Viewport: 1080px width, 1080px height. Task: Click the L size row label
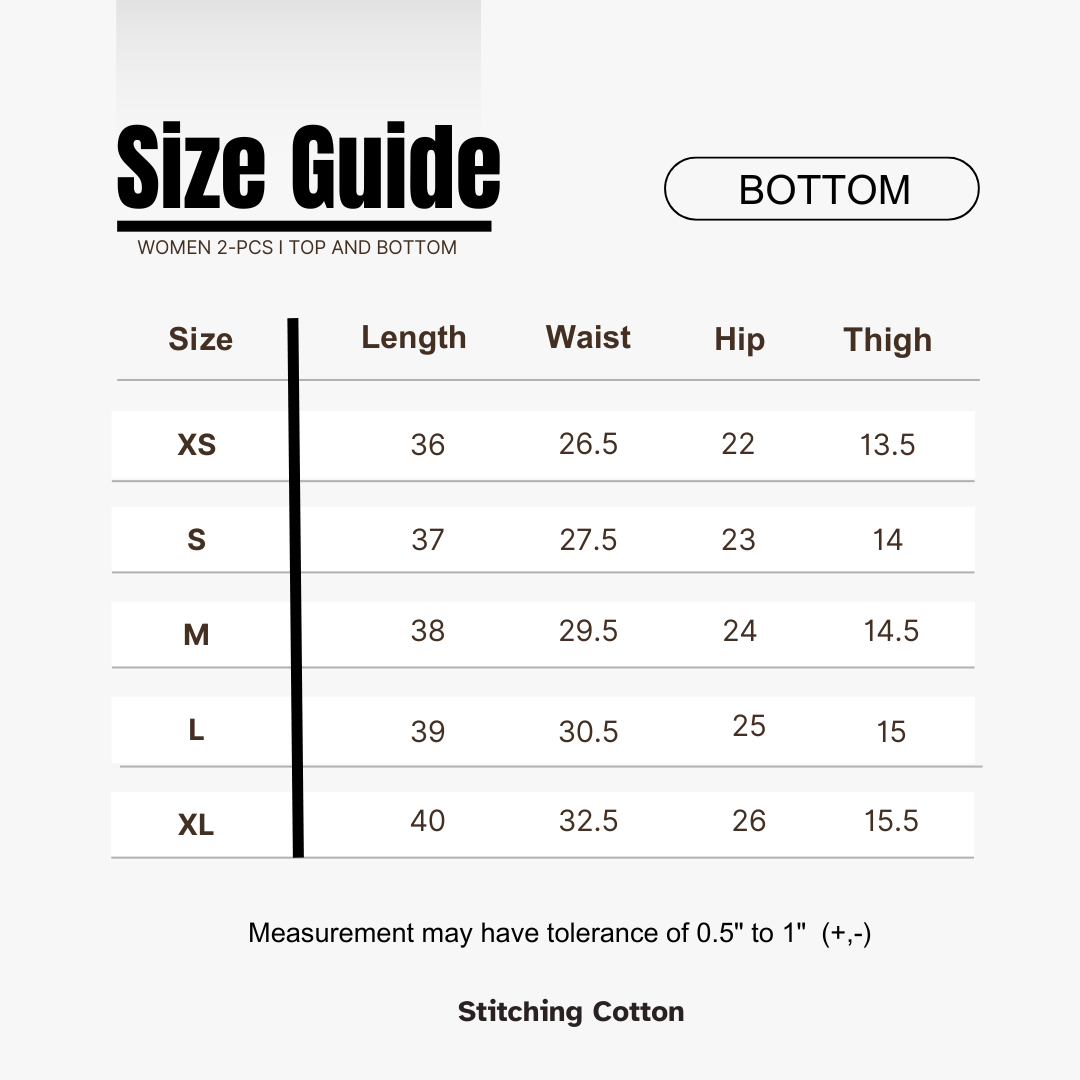[196, 729]
